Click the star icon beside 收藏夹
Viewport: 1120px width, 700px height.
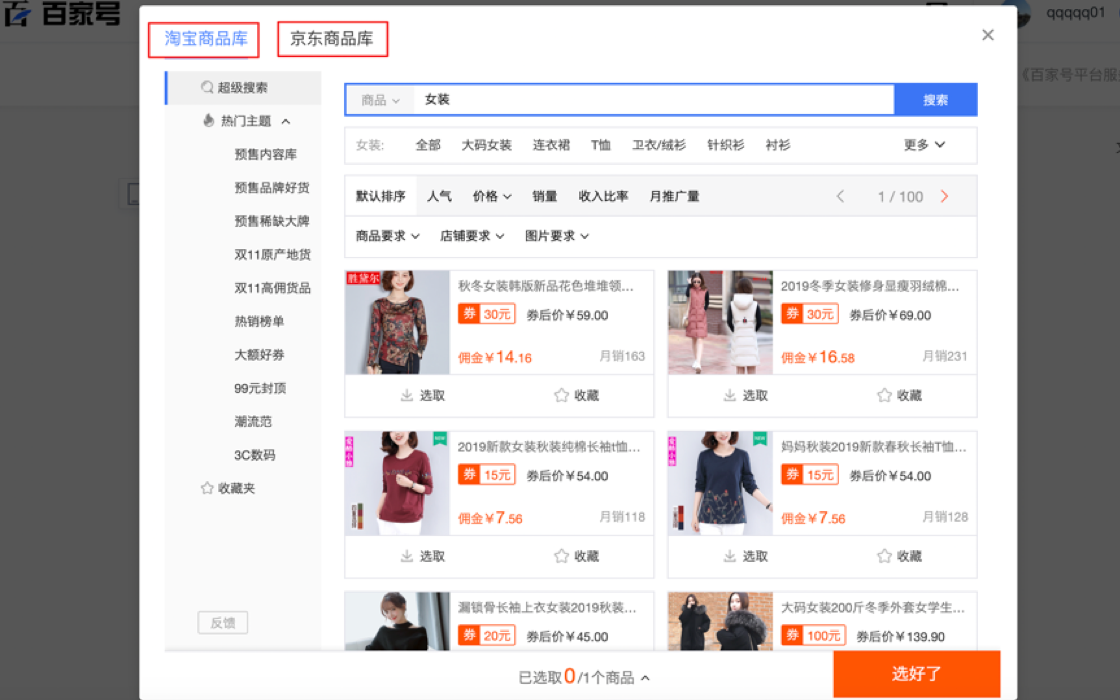[x=207, y=488]
